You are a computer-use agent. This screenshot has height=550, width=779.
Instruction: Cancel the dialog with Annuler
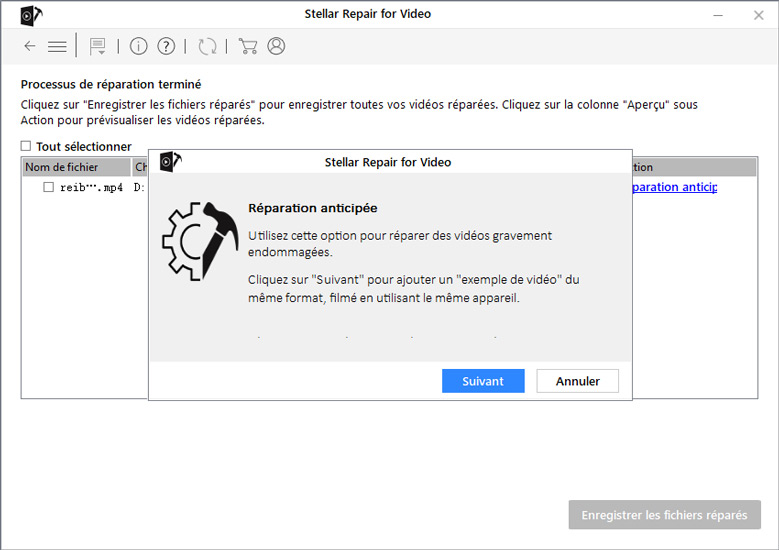(577, 381)
